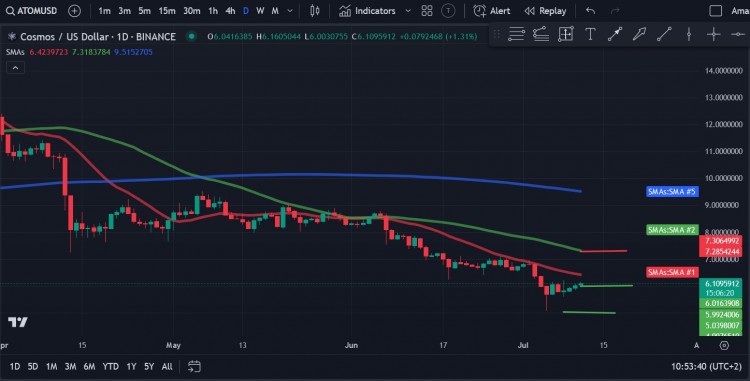Create a new Alert
Image resolution: width=750 pixels, height=381 pixels.
(x=491, y=11)
